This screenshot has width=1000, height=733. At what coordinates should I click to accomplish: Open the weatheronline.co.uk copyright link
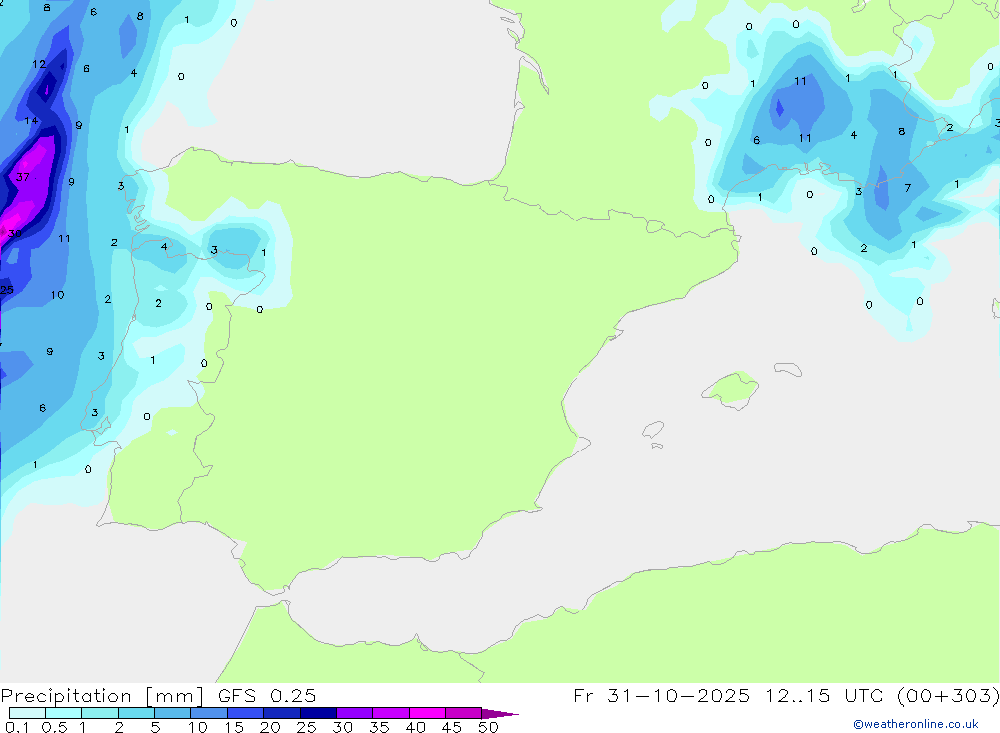click(916, 724)
